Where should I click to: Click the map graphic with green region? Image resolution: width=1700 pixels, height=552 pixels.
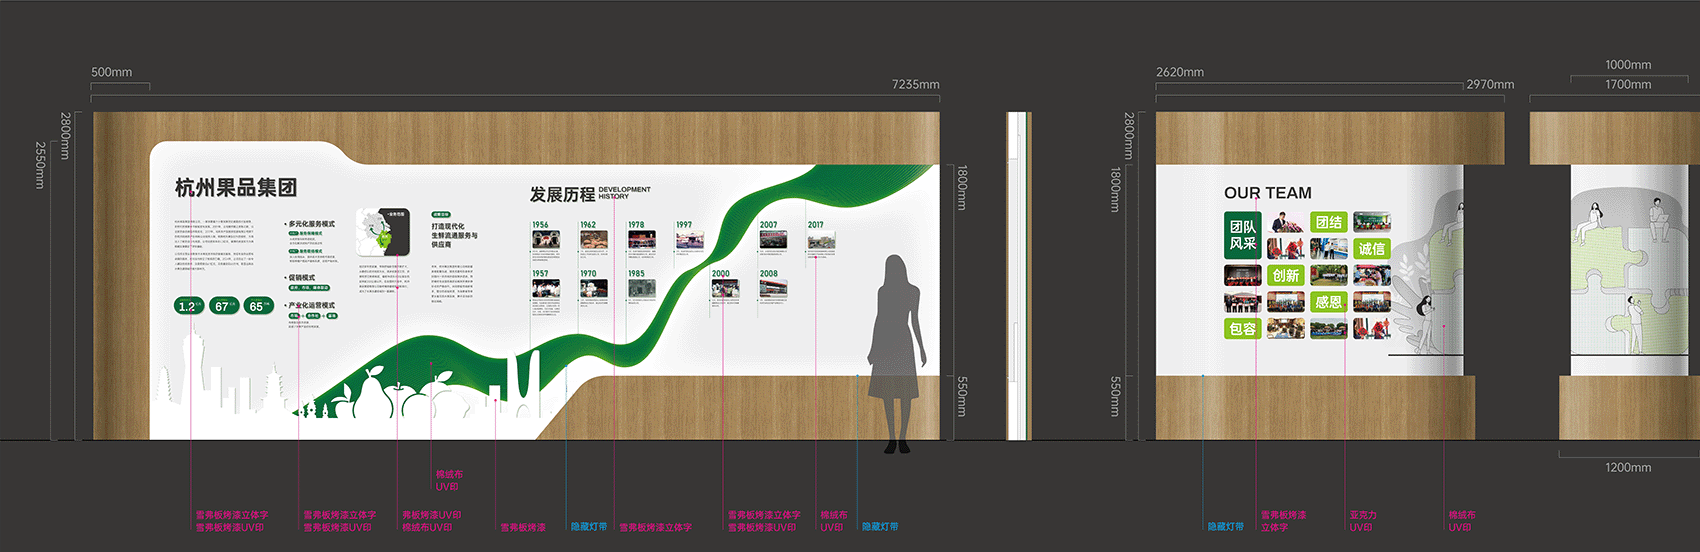(x=382, y=234)
